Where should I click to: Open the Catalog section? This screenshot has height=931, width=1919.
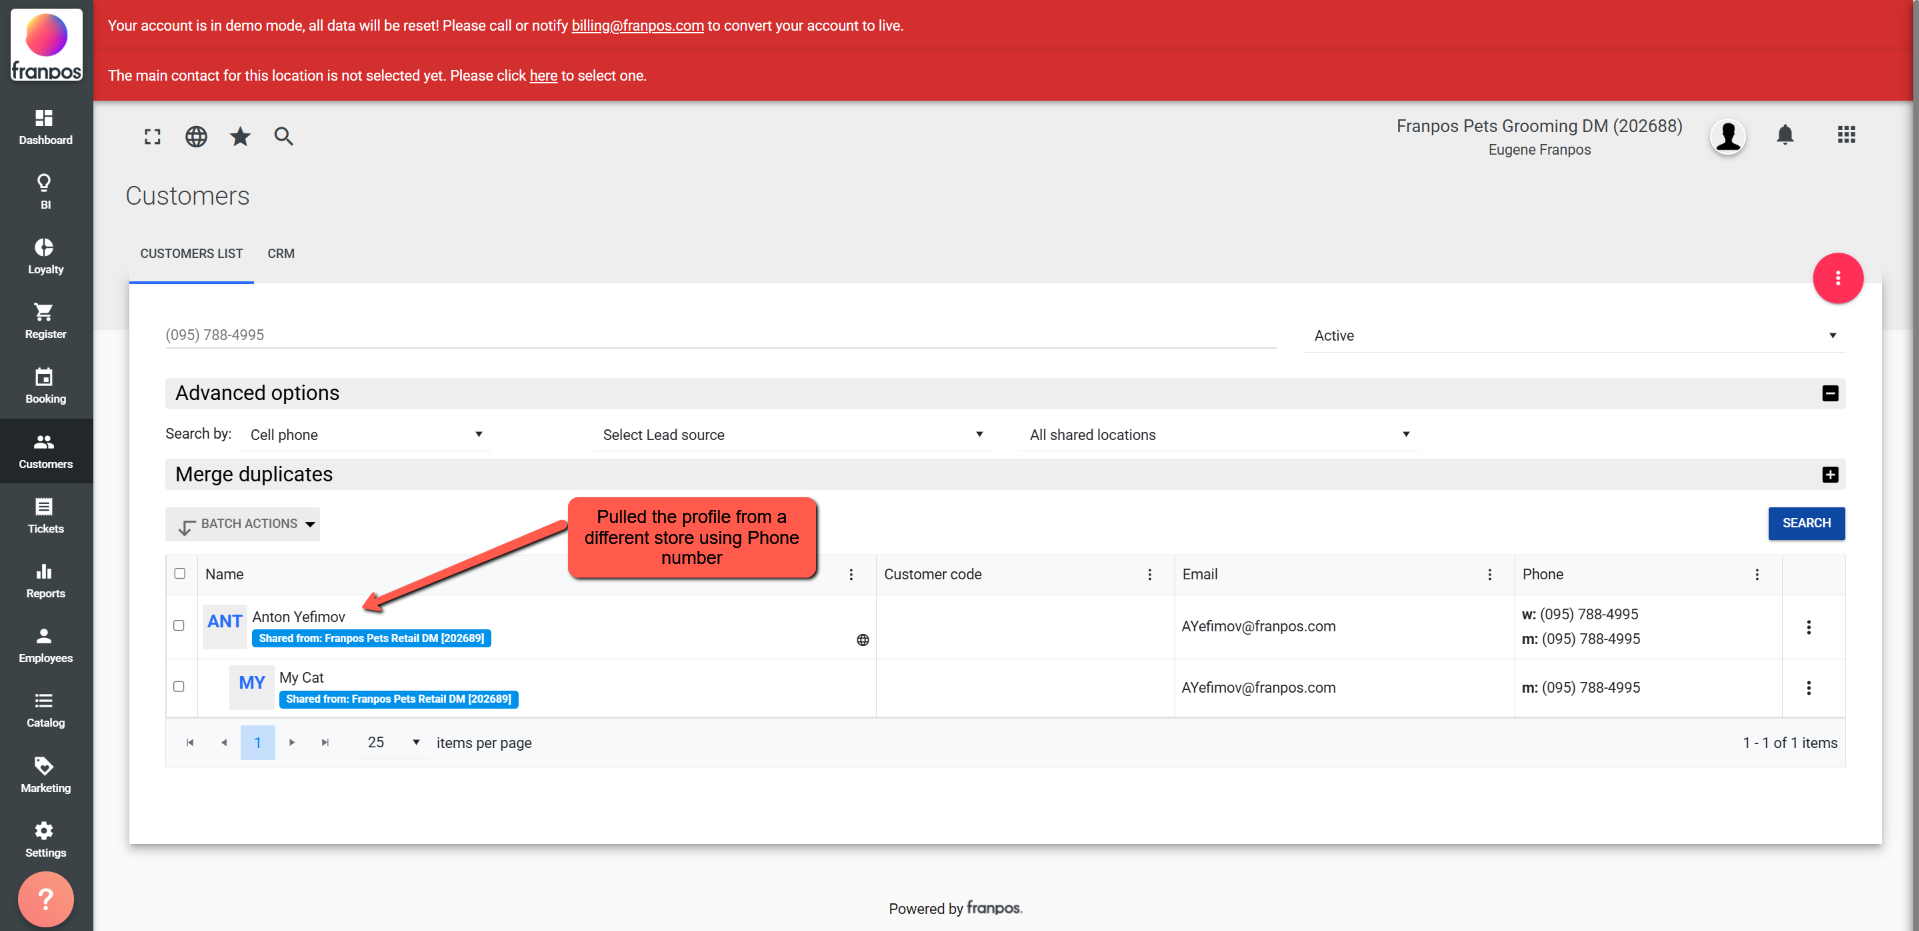pos(46,710)
